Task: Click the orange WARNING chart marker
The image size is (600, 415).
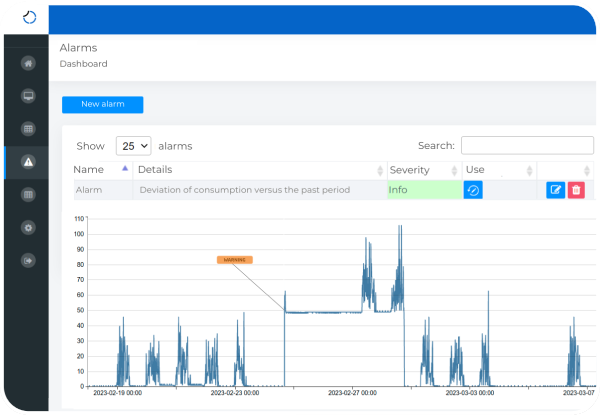Action: click(x=235, y=260)
